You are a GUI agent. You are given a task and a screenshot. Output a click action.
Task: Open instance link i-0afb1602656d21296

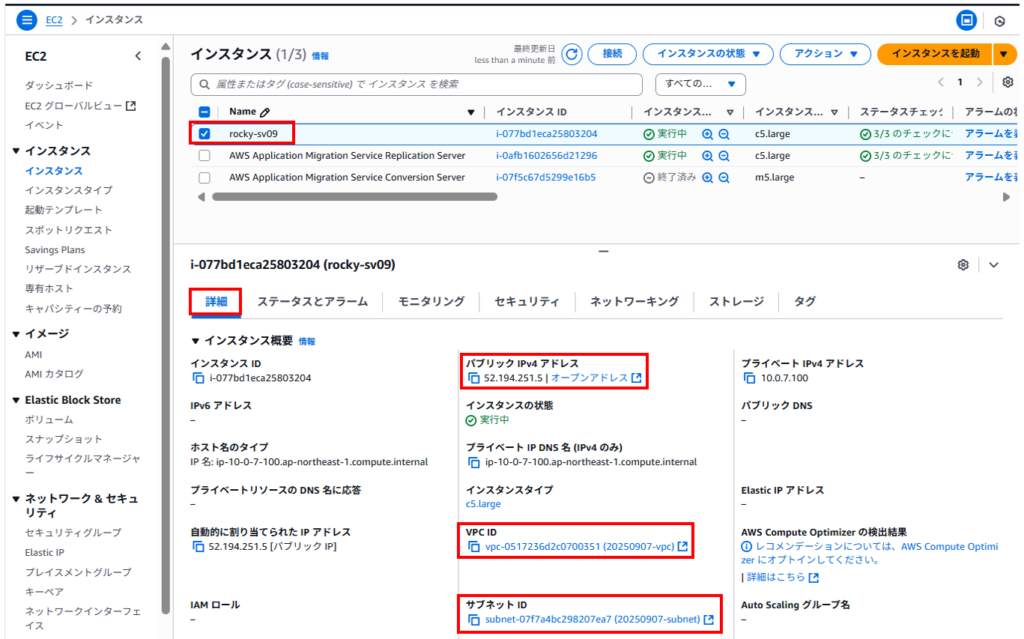pos(546,156)
